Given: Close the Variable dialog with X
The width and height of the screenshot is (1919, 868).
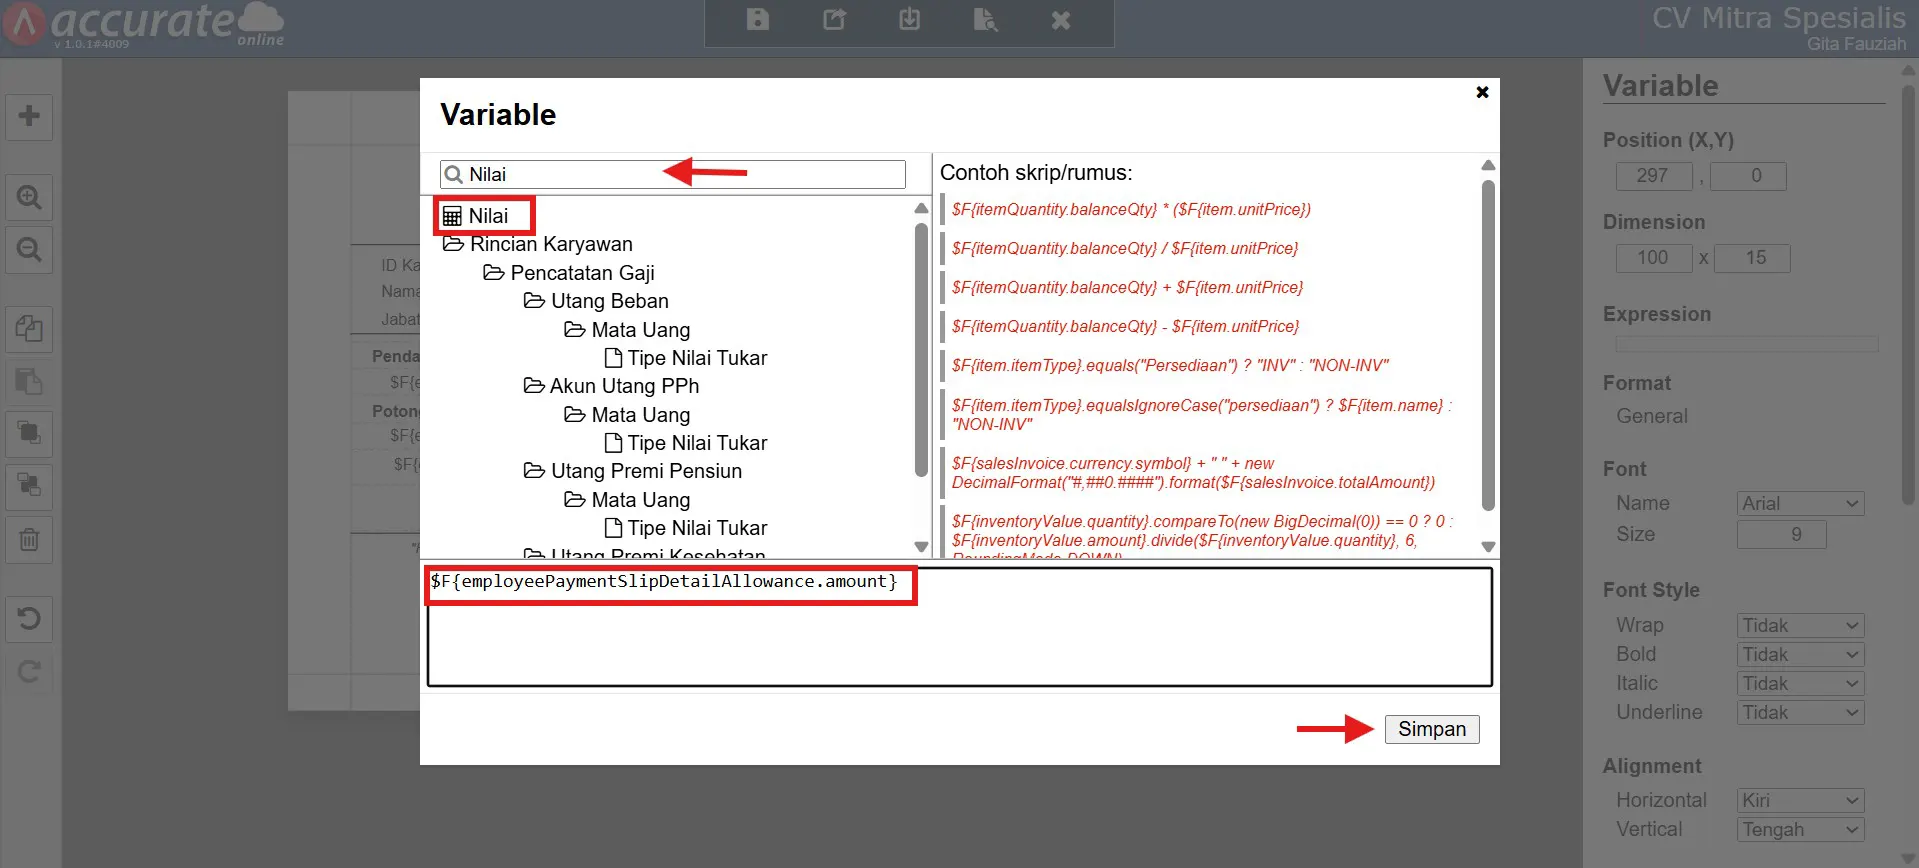Looking at the screenshot, I should (1482, 92).
